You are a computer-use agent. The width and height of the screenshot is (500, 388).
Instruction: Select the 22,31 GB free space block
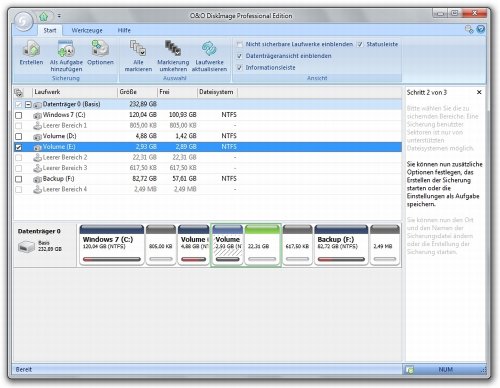[x=262, y=245]
